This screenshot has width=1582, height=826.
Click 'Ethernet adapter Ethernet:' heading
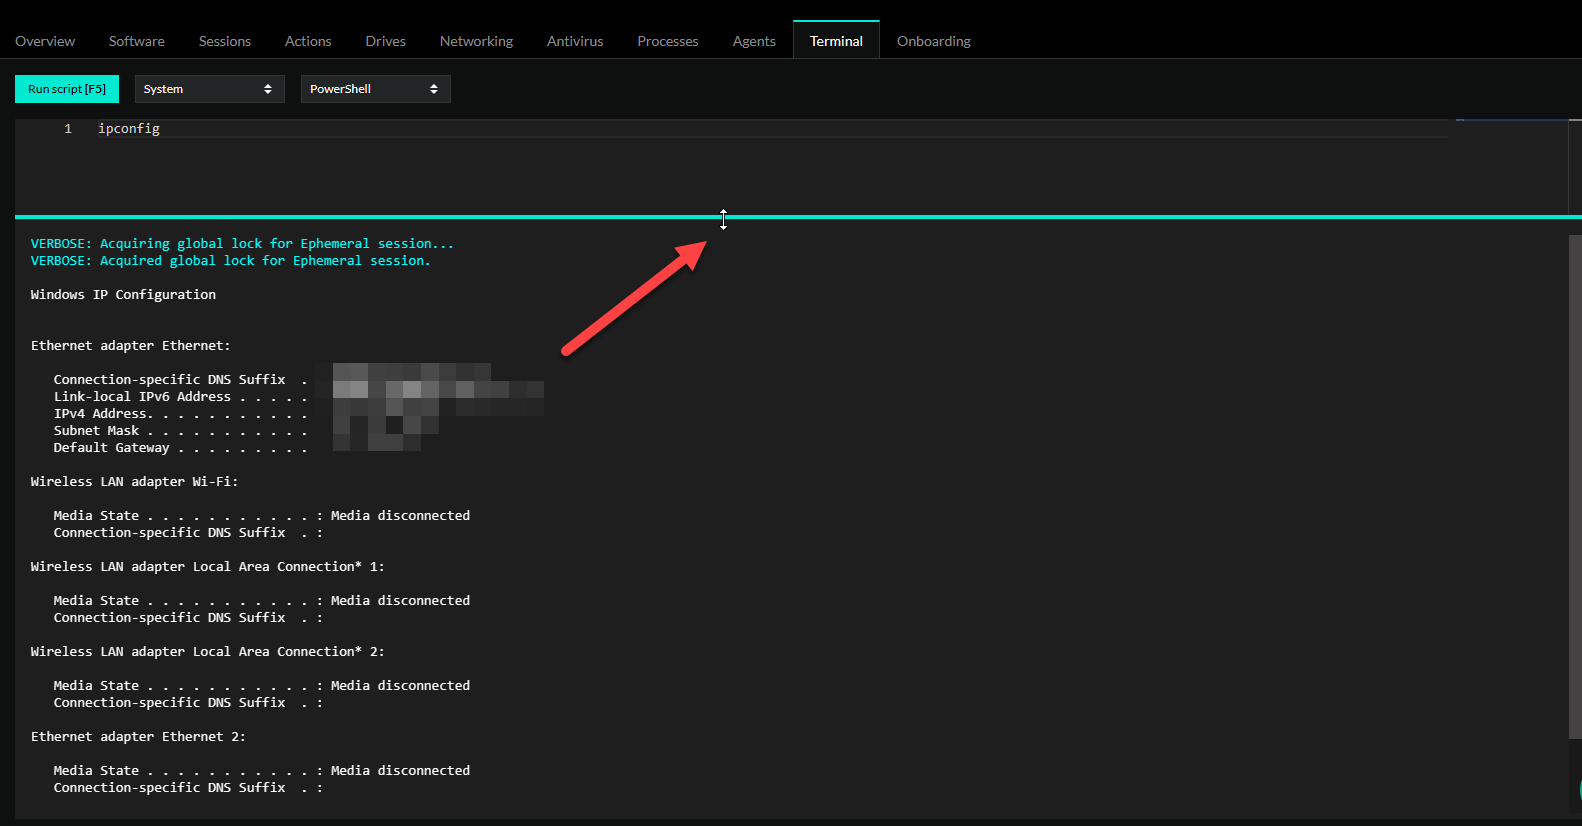tap(130, 346)
